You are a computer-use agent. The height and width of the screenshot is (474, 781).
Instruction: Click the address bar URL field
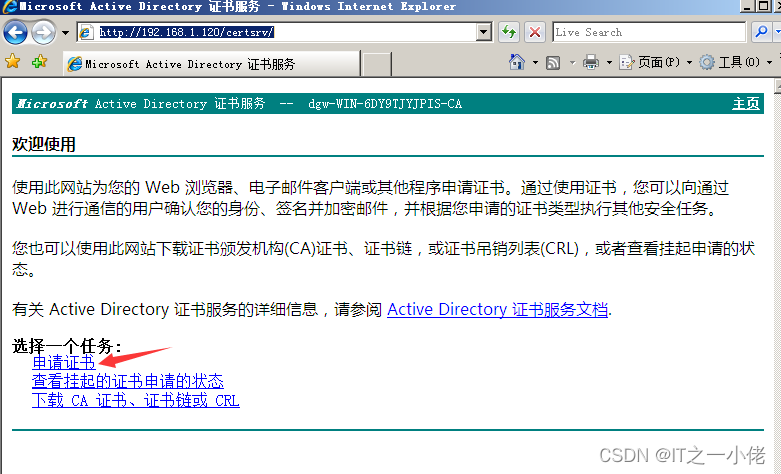[285, 32]
